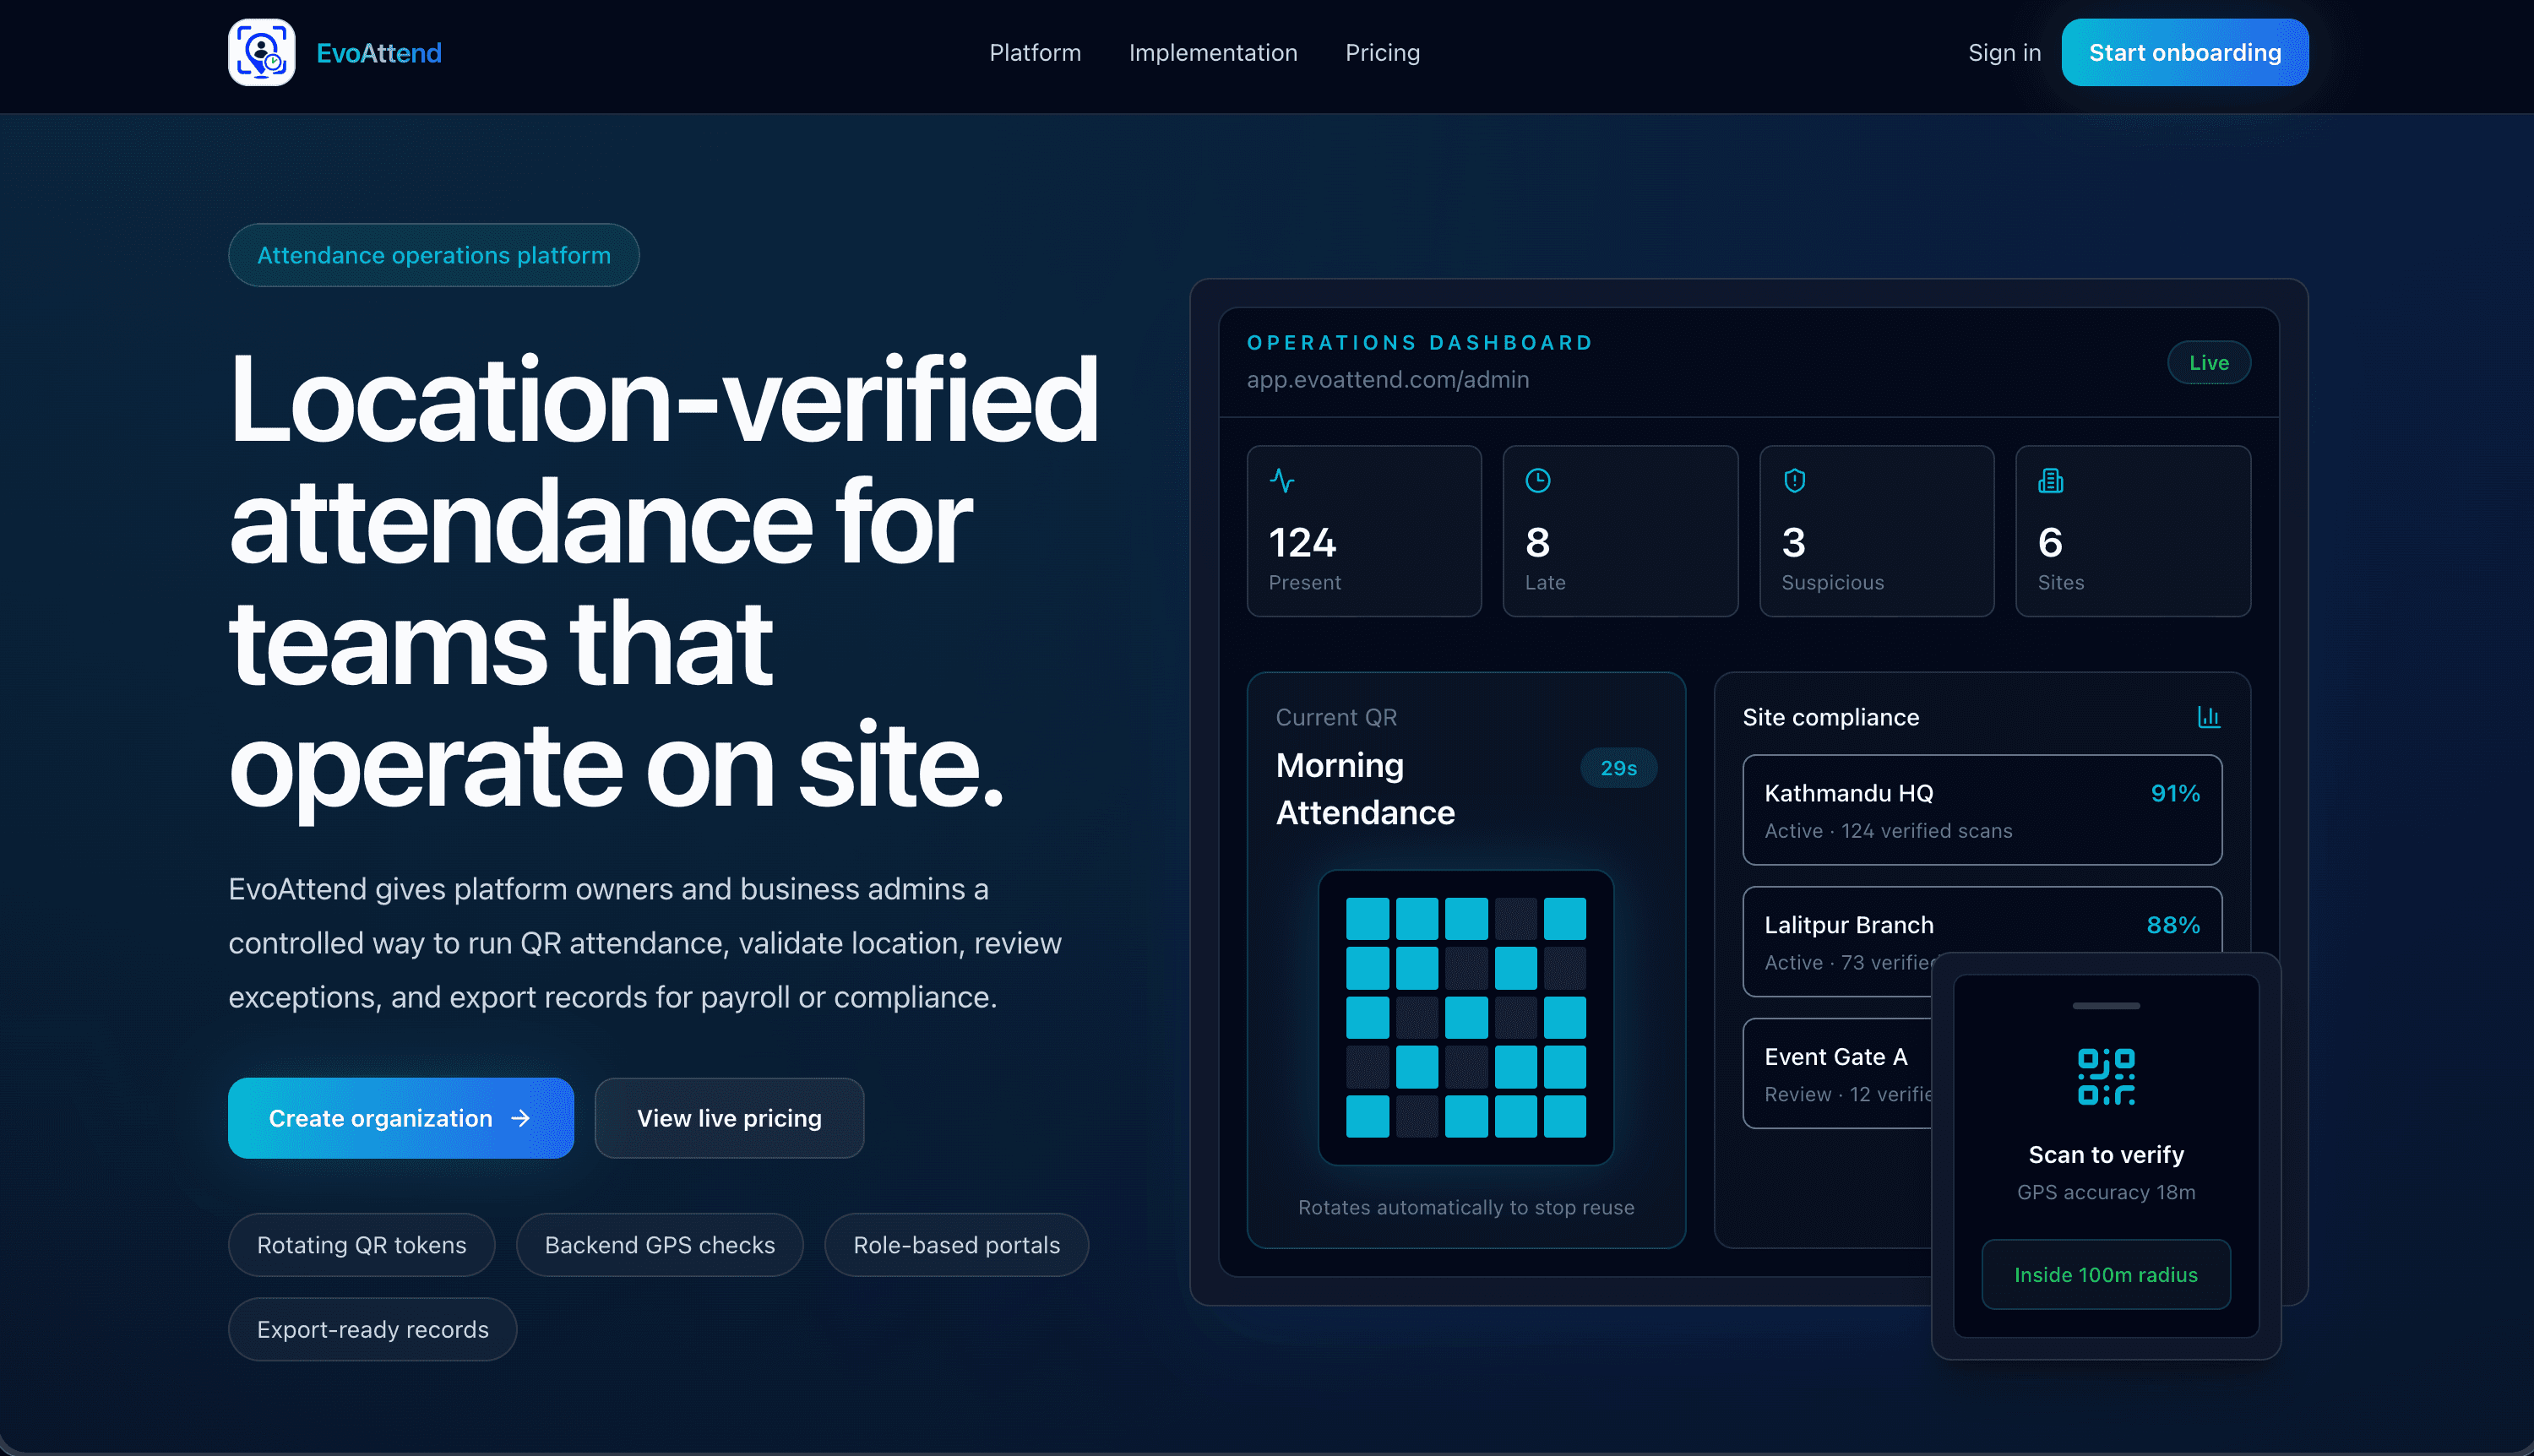
Task: Click the activity pulse icon on Present card
Action: coord(1282,481)
